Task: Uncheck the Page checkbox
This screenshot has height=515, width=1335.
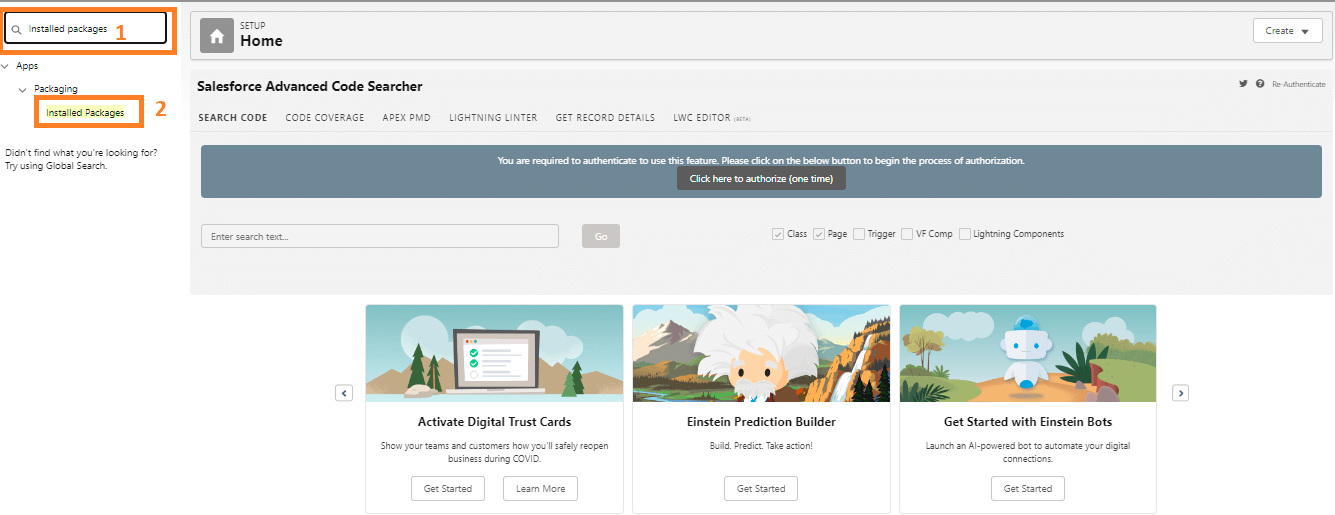Action: [x=818, y=234]
